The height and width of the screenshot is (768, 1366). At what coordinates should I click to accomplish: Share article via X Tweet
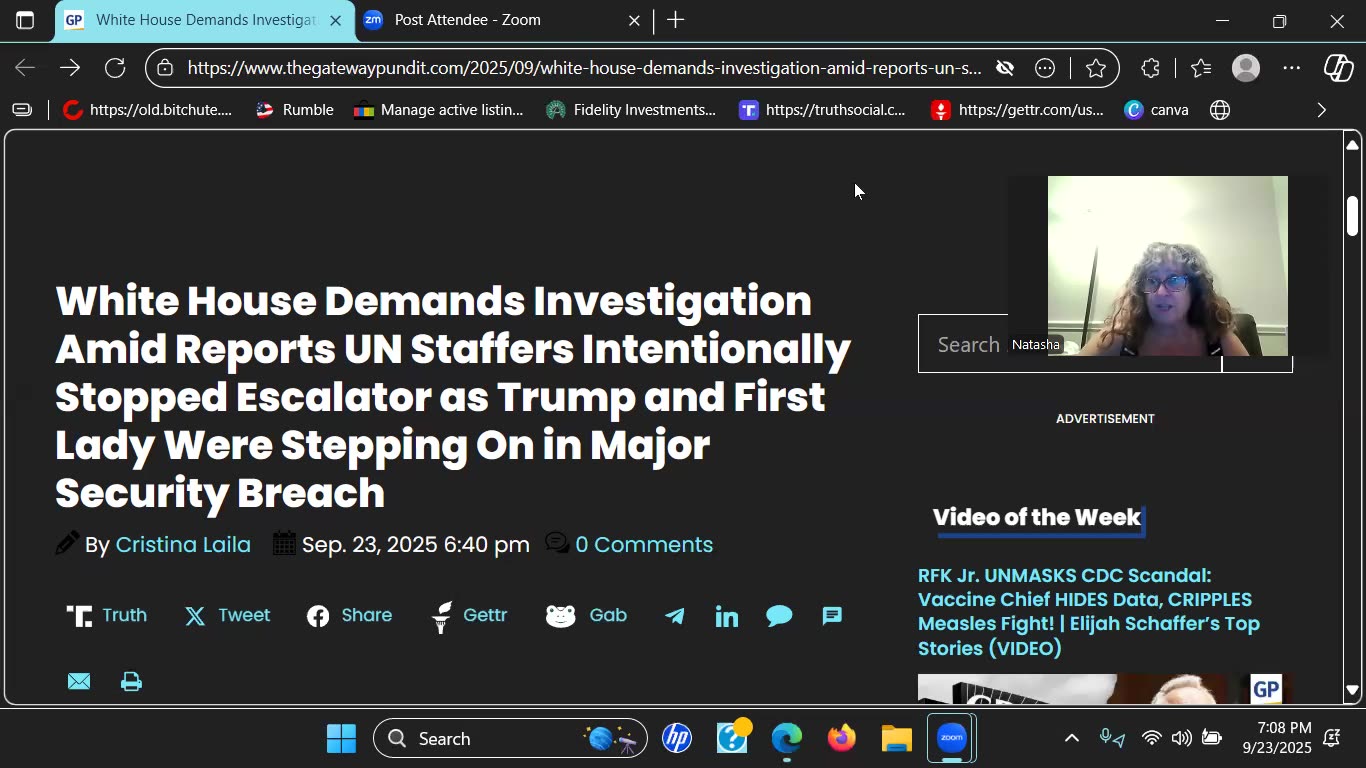(x=227, y=616)
